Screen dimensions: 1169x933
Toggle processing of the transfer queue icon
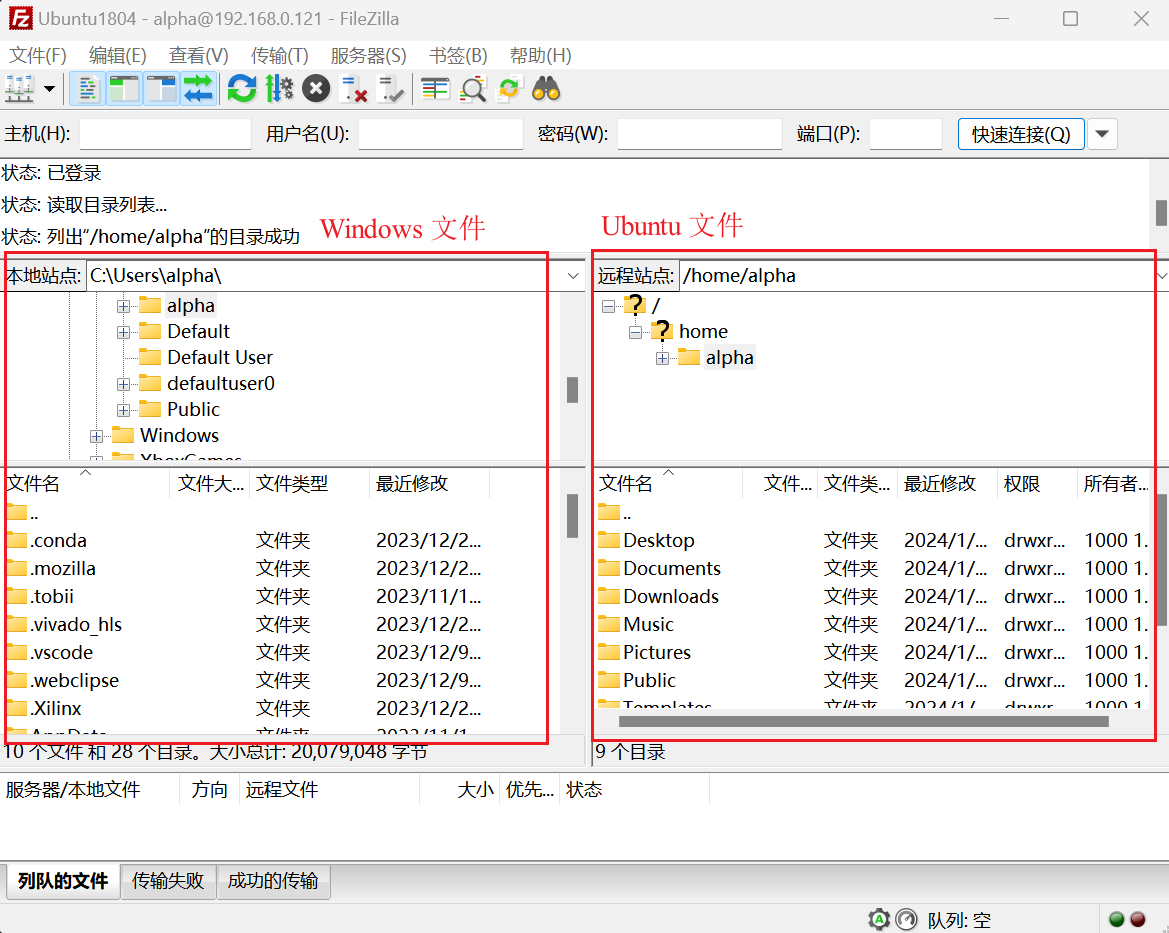point(279,89)
